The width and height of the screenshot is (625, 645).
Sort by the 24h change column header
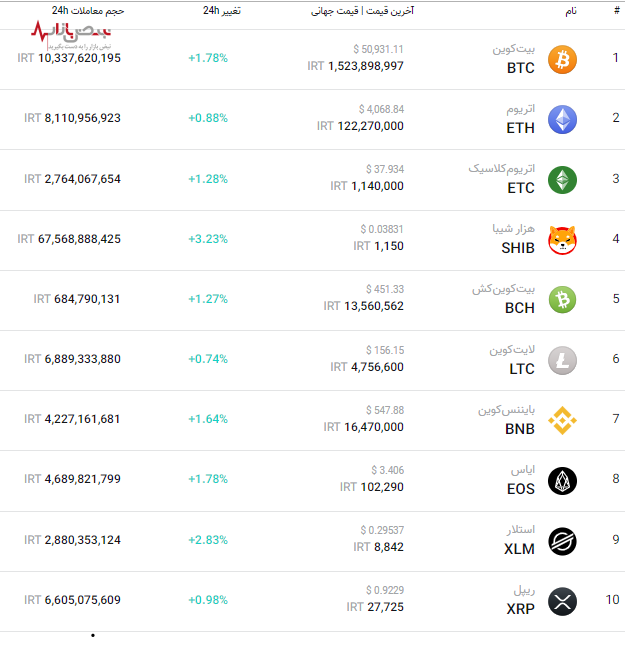click(221, 10)
